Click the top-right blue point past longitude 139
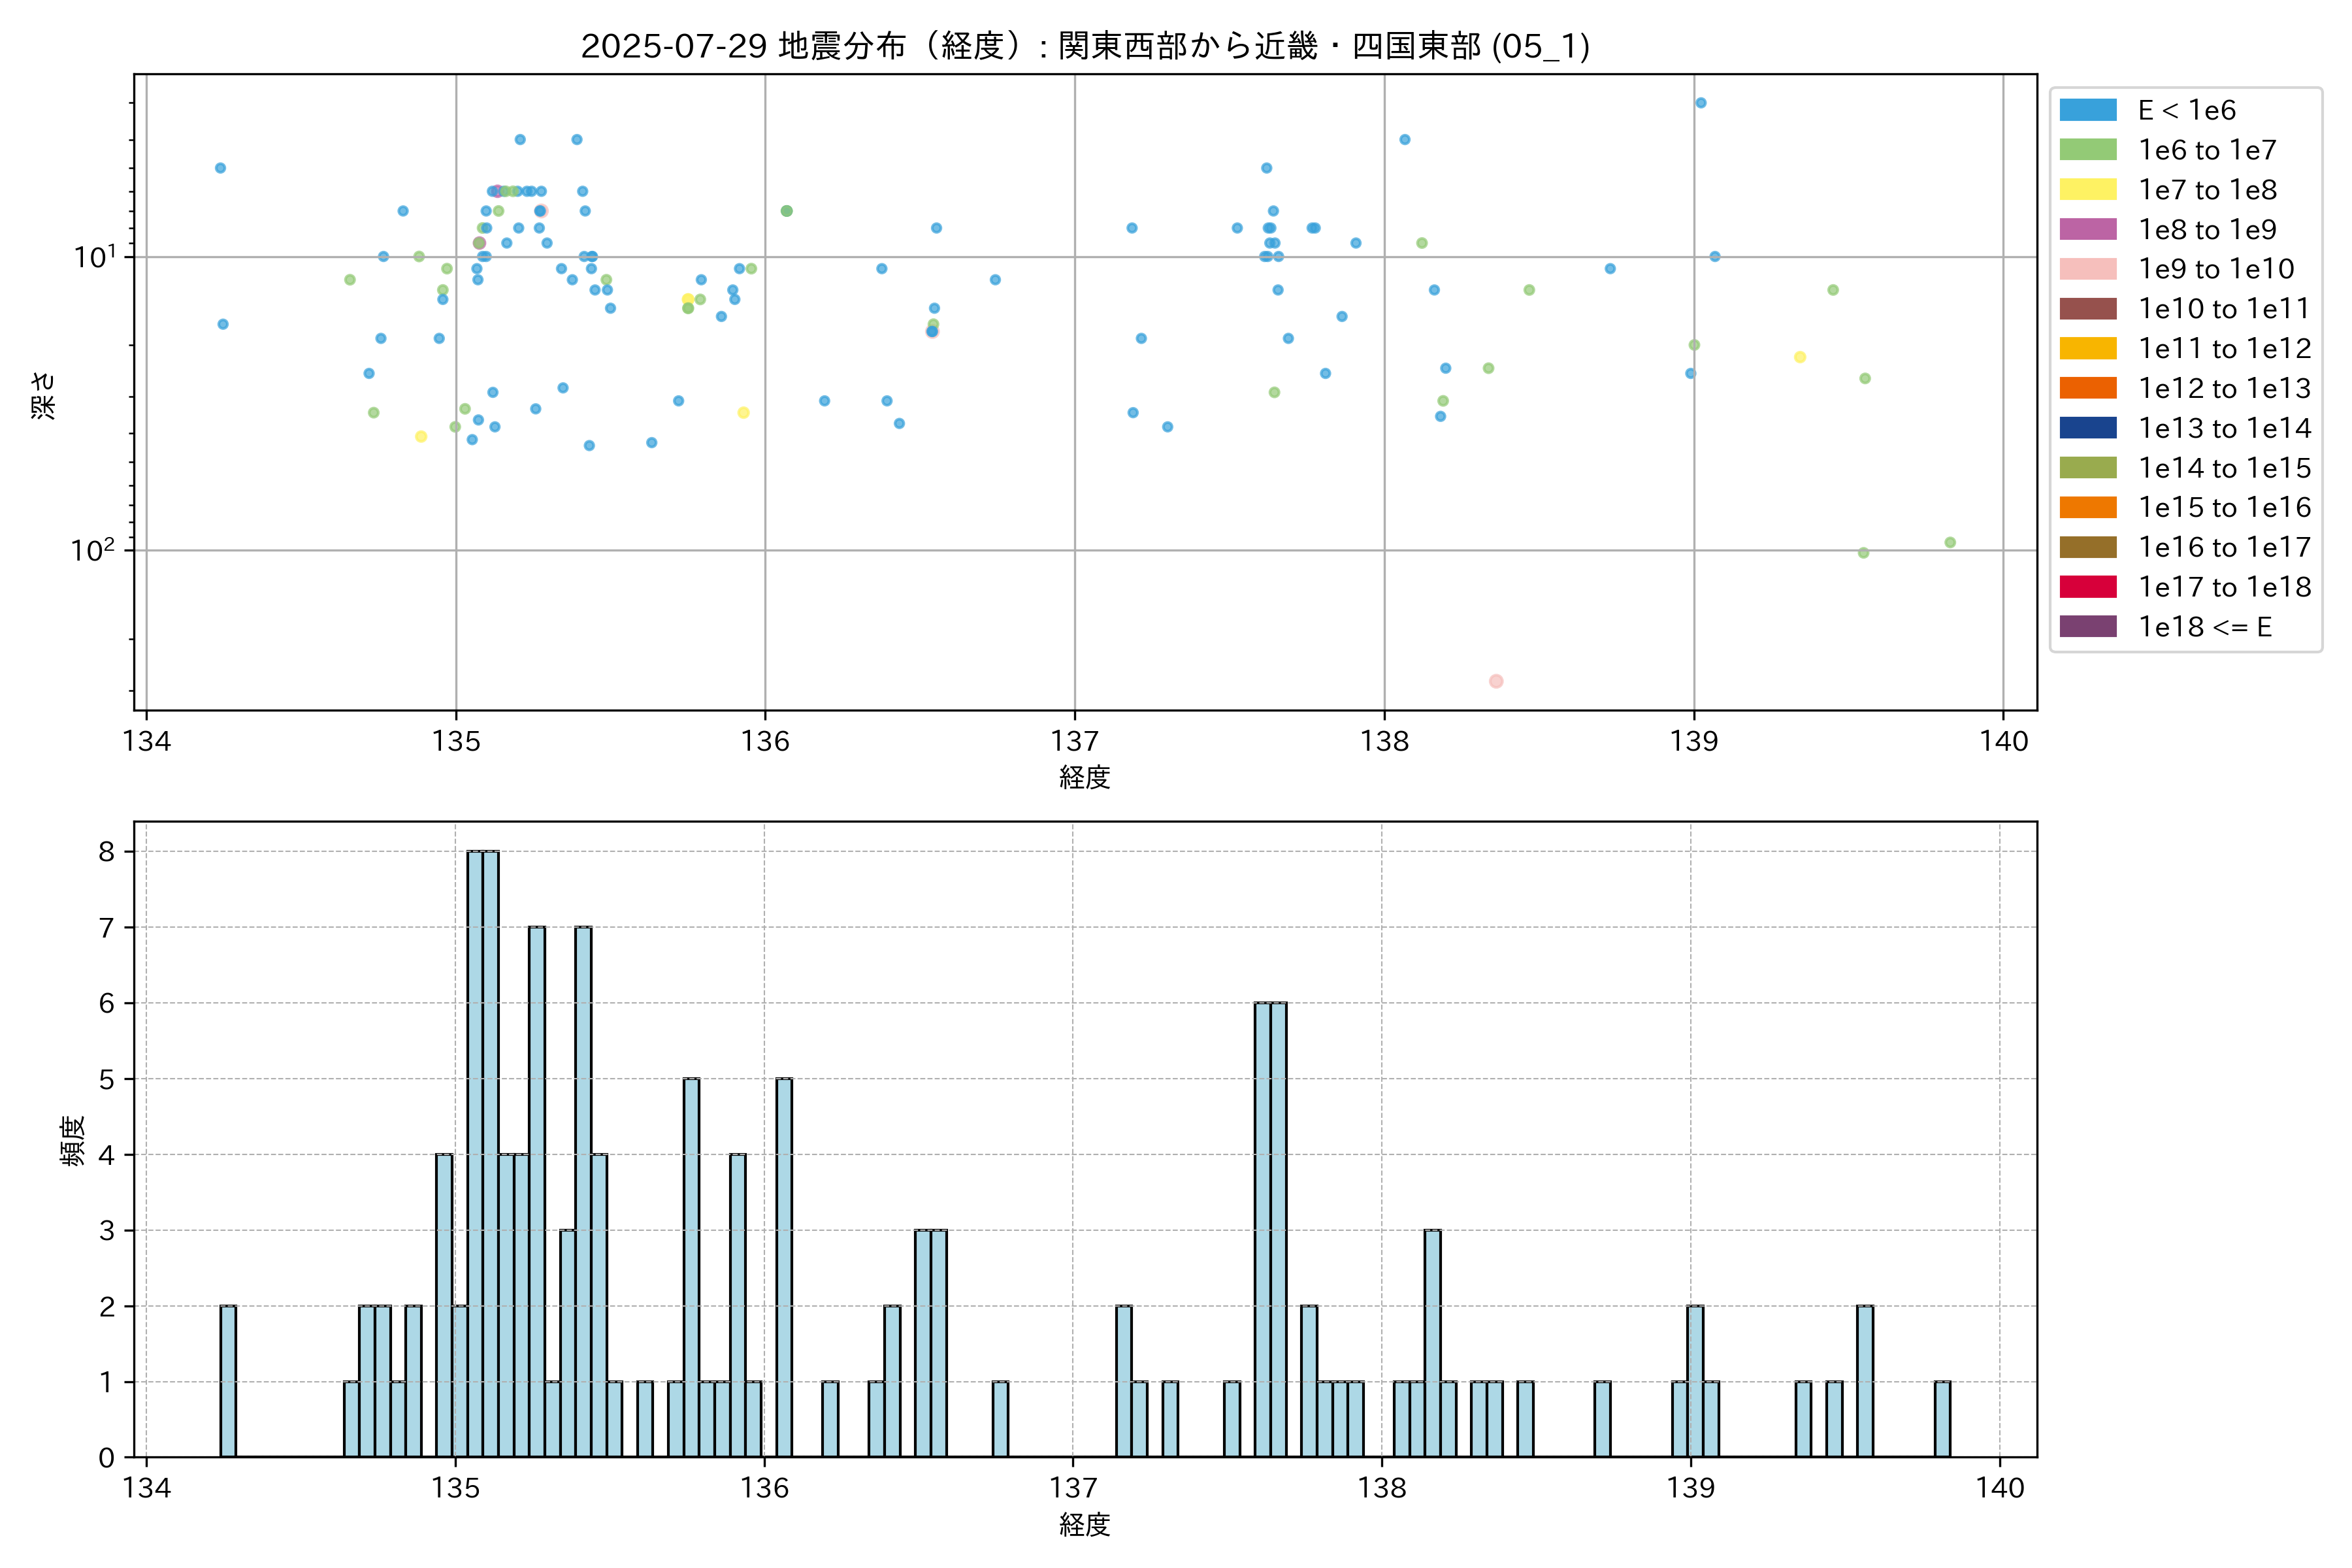This screenshot has width=2352, height=1568. pyautogui.click(x=1700, y=103)
